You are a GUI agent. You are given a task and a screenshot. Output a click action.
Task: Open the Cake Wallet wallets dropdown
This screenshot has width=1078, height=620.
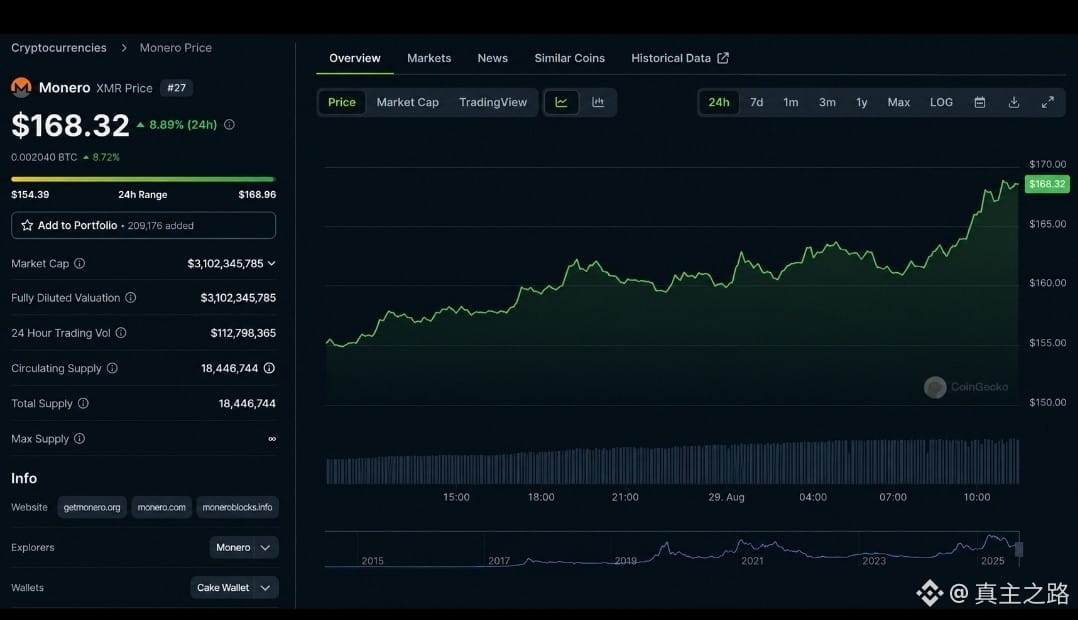[234, 588]
